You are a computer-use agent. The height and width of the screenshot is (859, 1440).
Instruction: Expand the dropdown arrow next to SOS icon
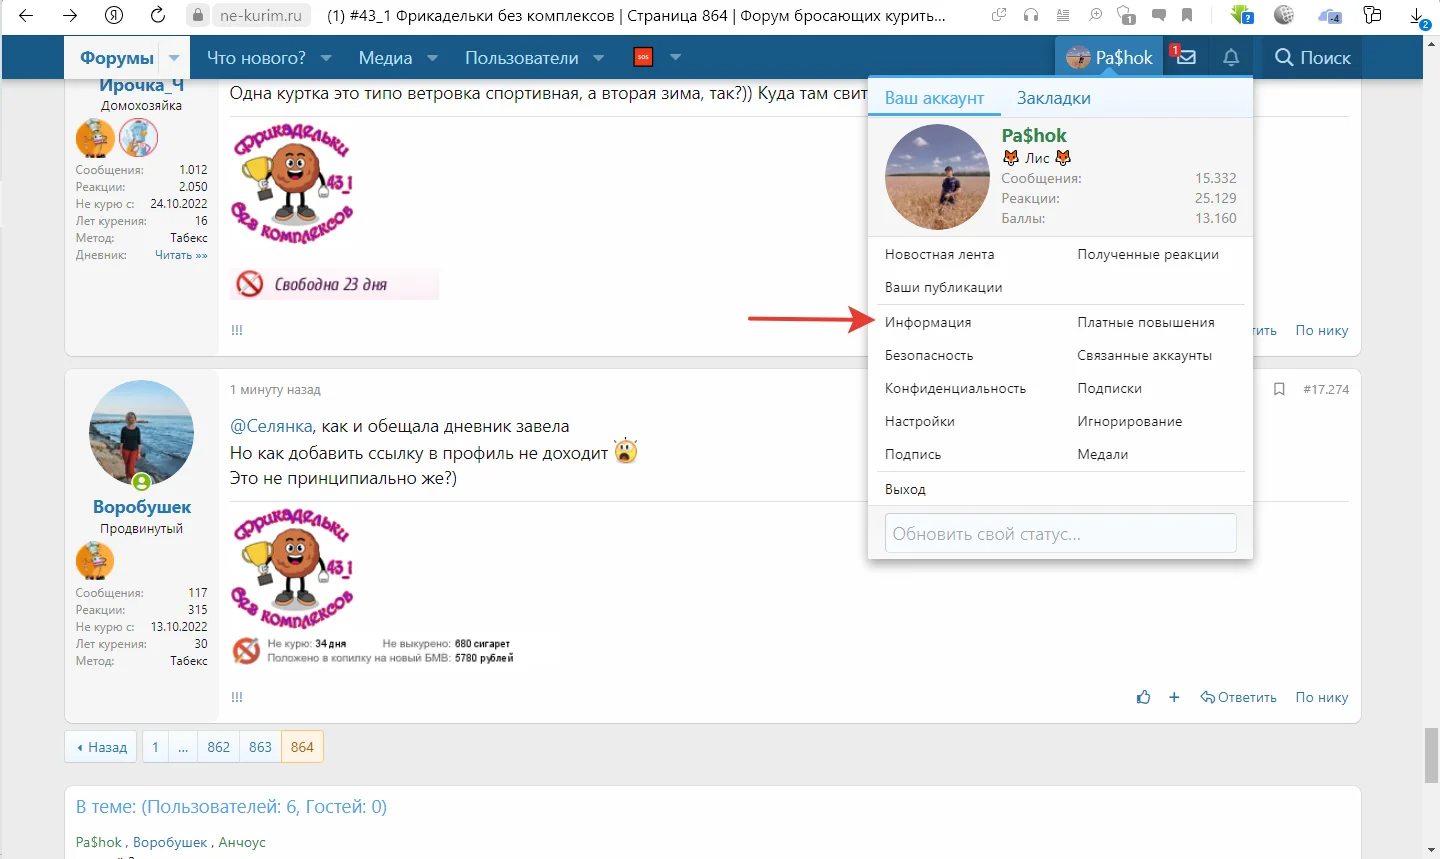point(675,58)
